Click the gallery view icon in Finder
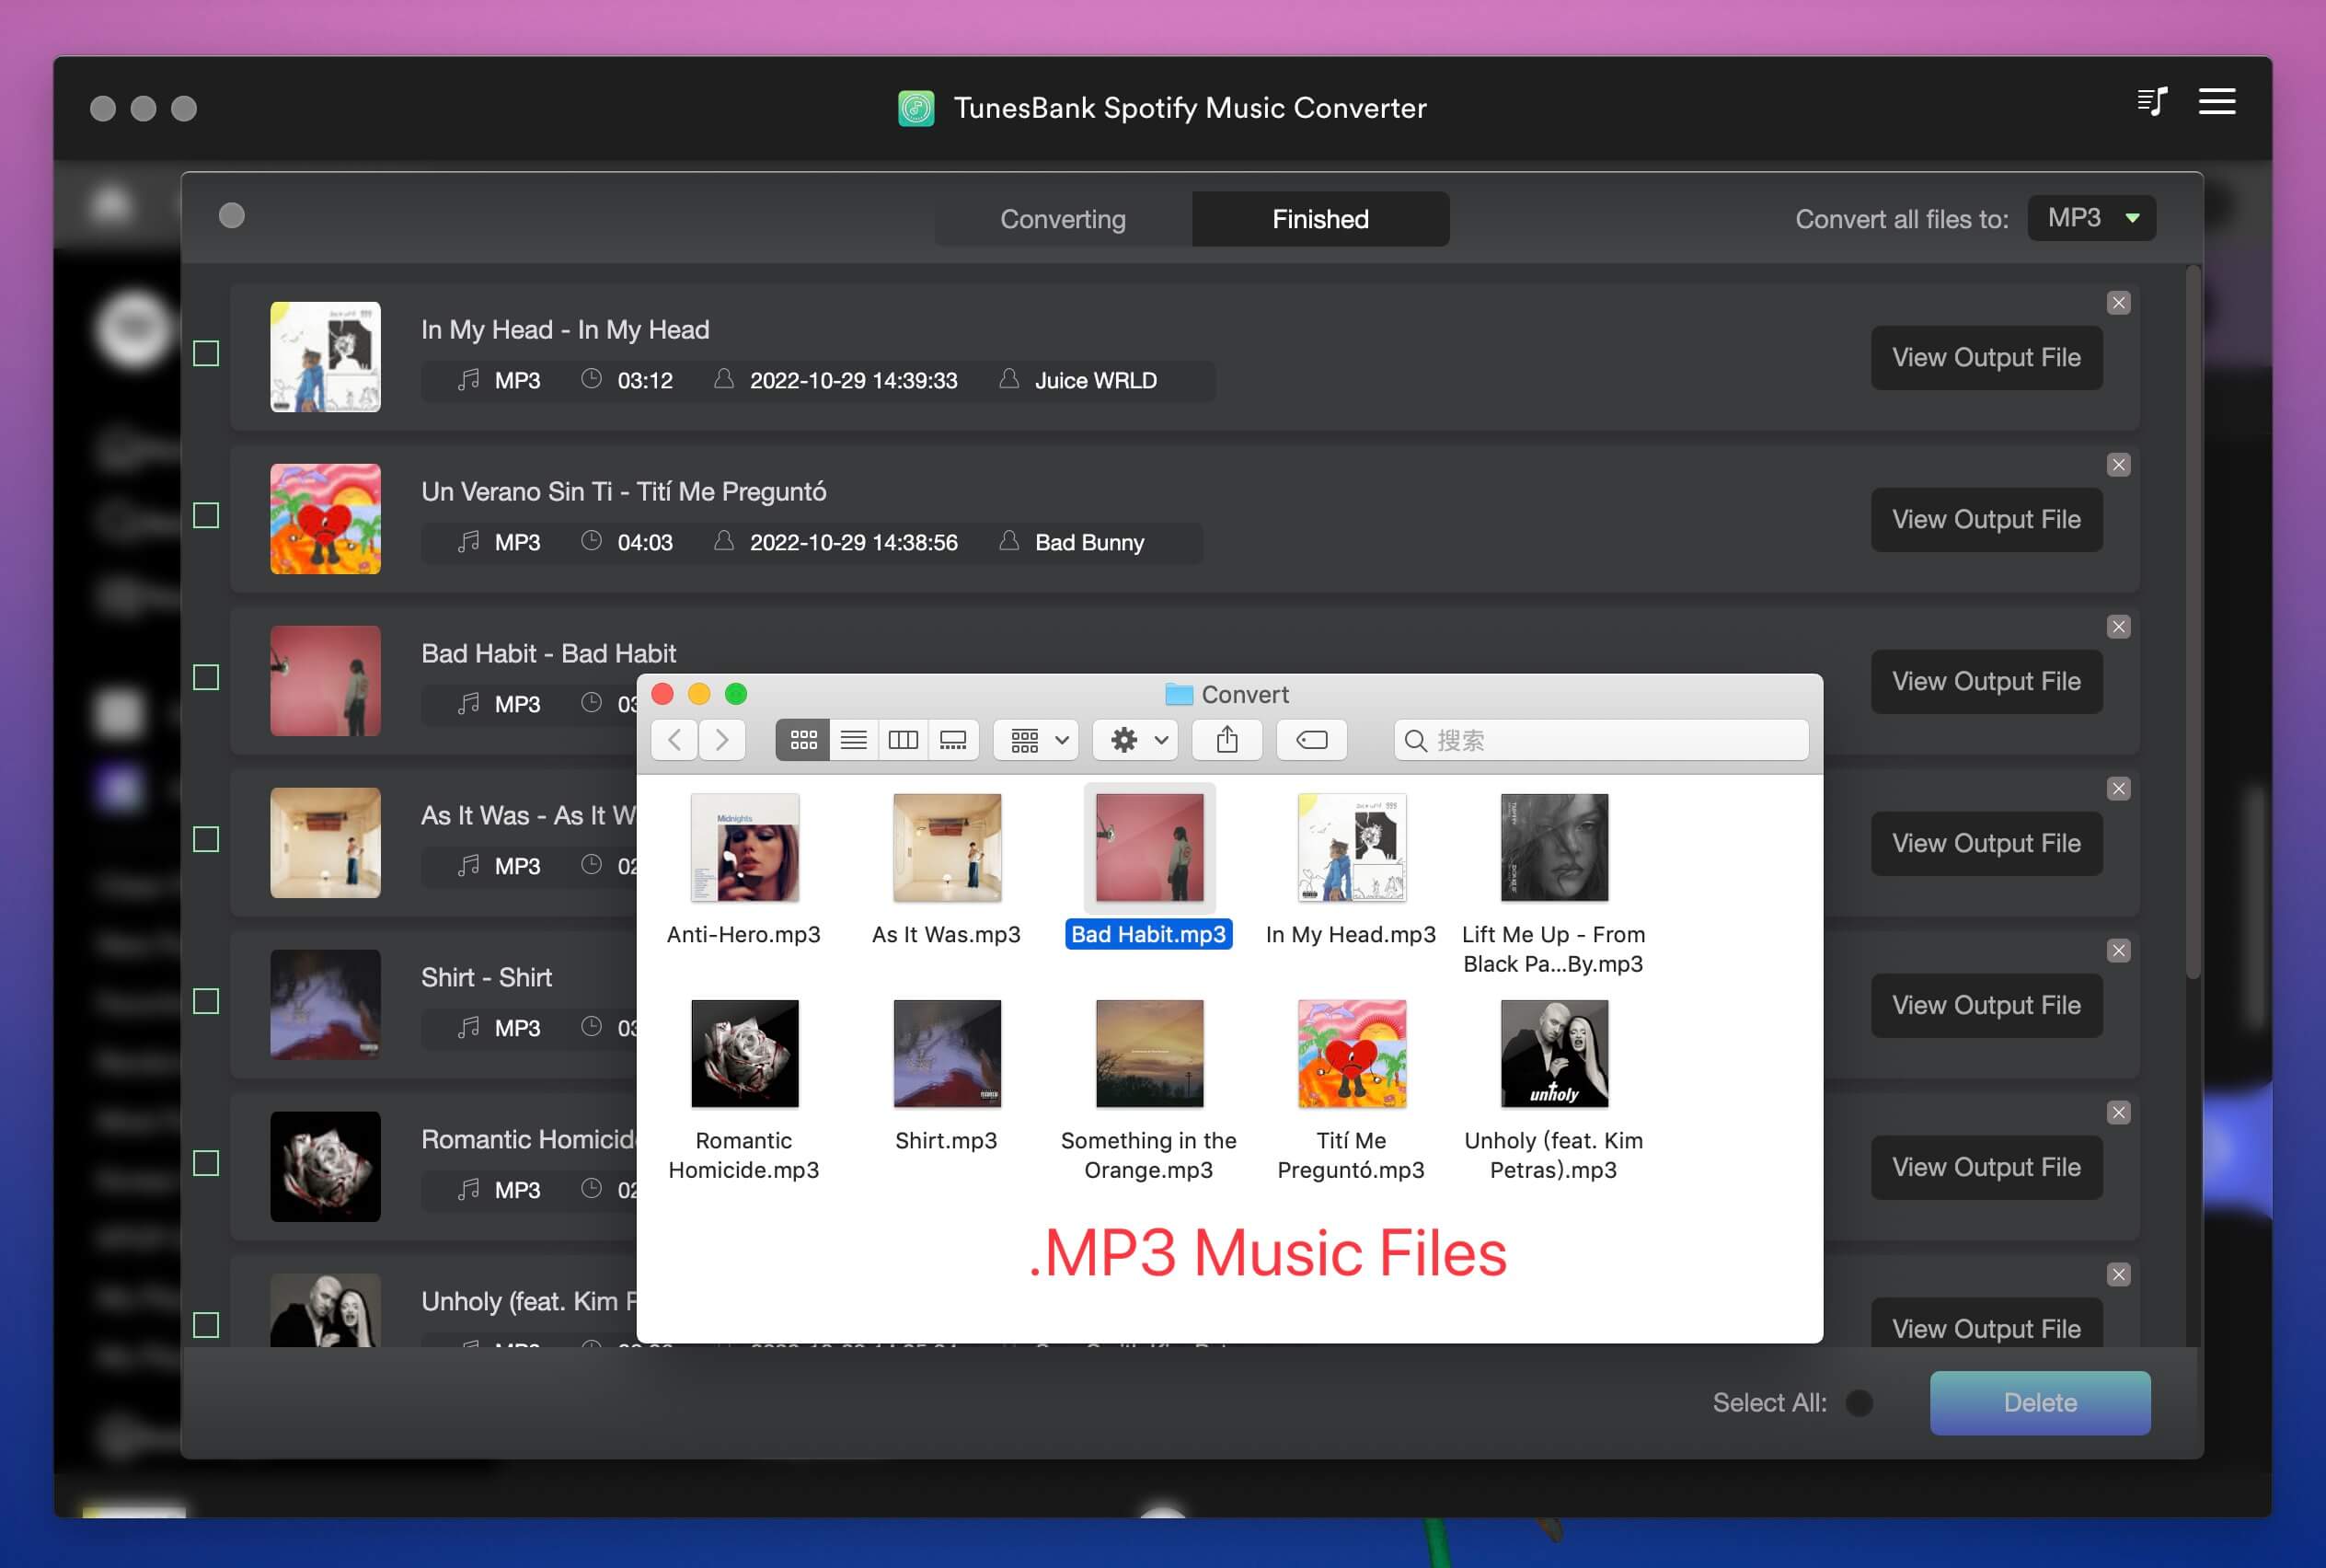Viewport: 2326px width, 1568px height. tap(959, 739)
